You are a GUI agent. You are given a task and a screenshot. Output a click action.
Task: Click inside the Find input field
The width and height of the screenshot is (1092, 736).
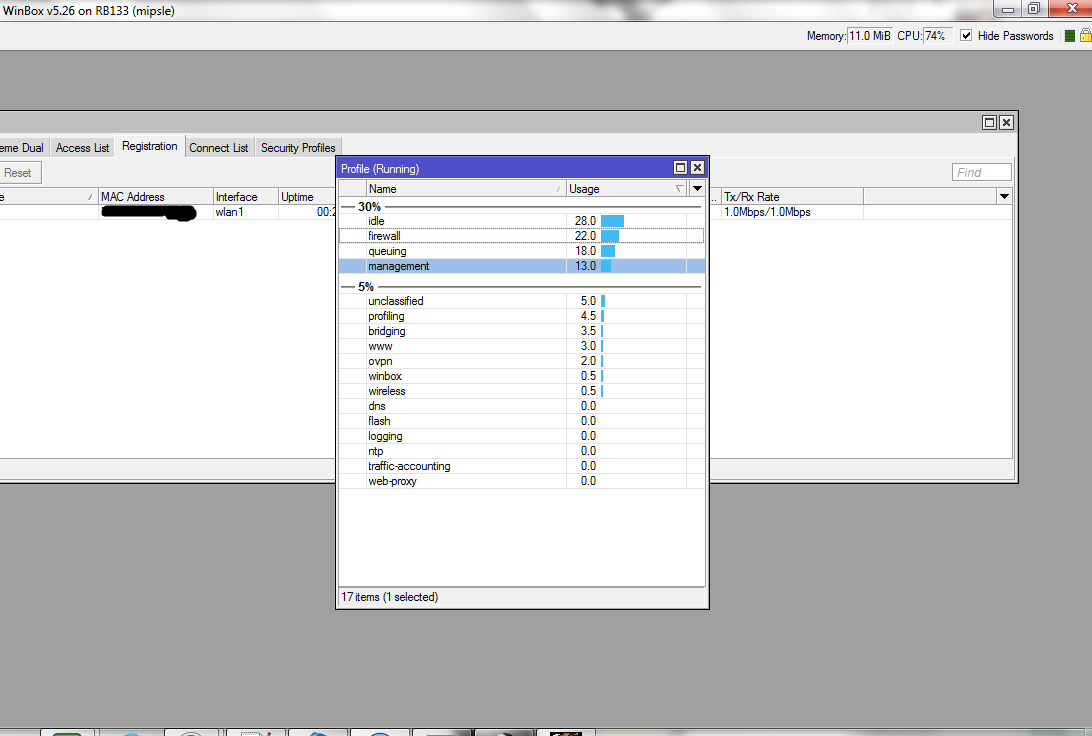pos(980,171)
